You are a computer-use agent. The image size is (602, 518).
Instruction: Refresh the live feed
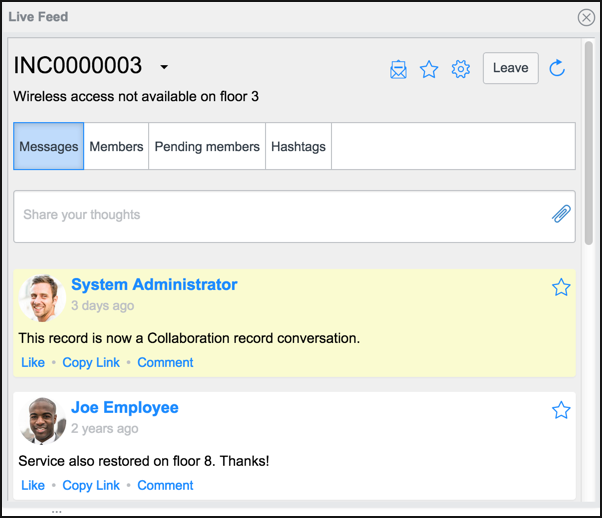click(557, 68)
